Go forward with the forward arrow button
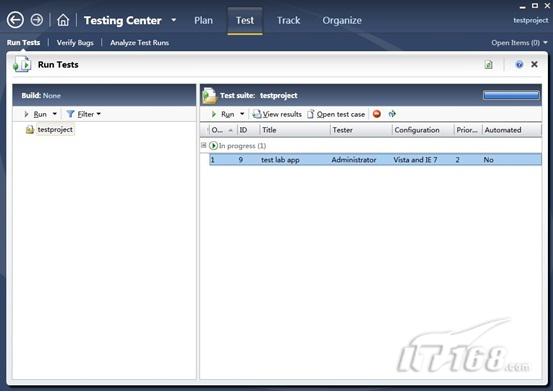 (x=36, y=20)
